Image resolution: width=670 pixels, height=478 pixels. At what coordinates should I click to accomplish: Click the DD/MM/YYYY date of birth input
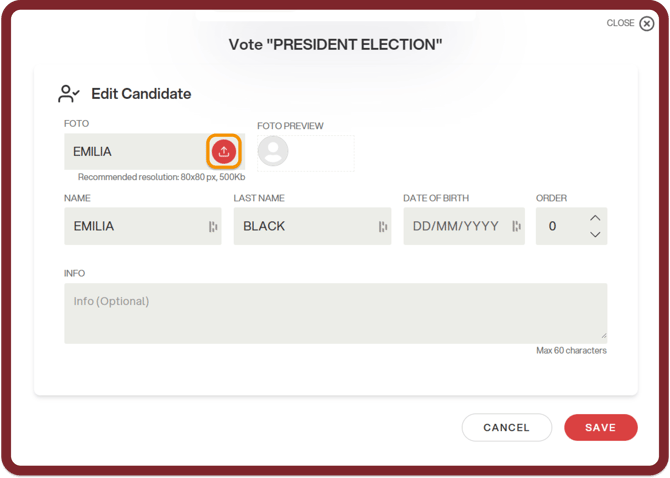(x=456, y=227)
